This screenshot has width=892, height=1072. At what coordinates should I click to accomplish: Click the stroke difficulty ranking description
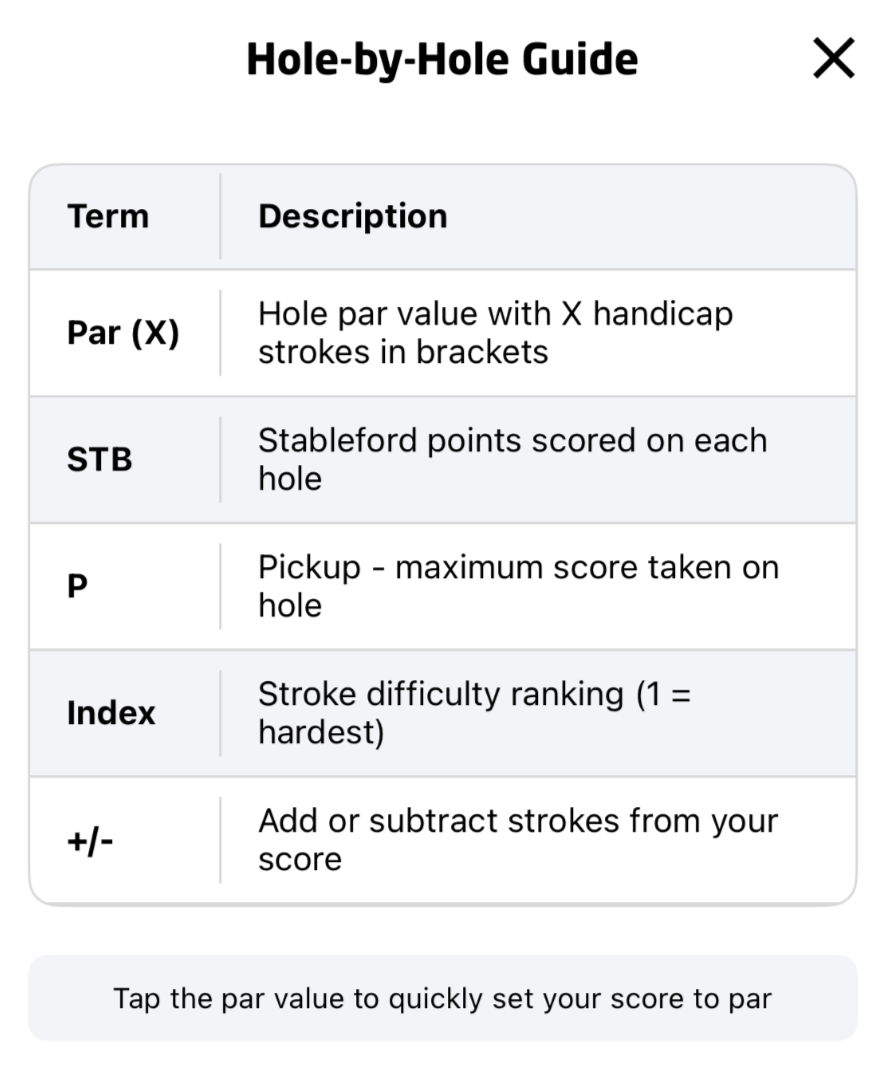click(474, 713)
